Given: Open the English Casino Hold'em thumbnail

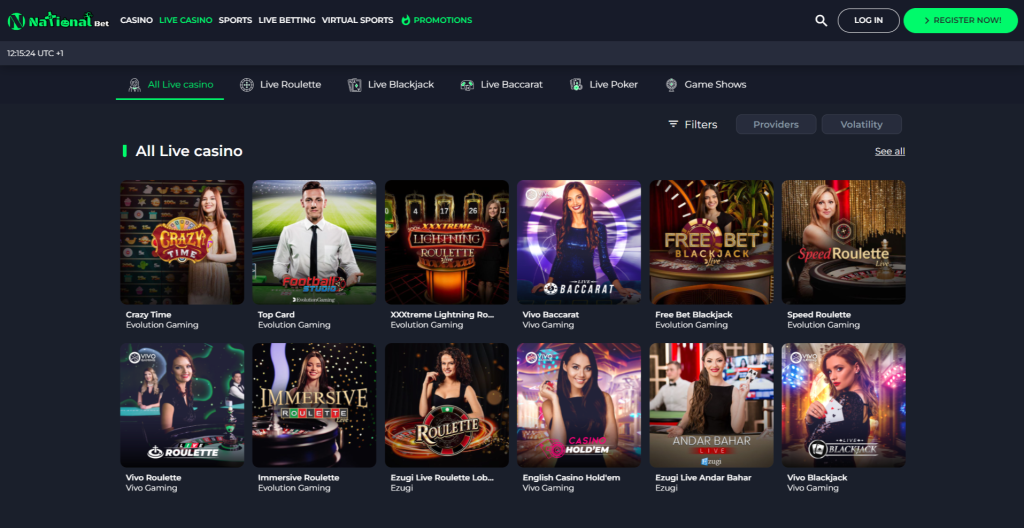Looking at the screenshot, I should pyautogui.click(x=579, y=405).
